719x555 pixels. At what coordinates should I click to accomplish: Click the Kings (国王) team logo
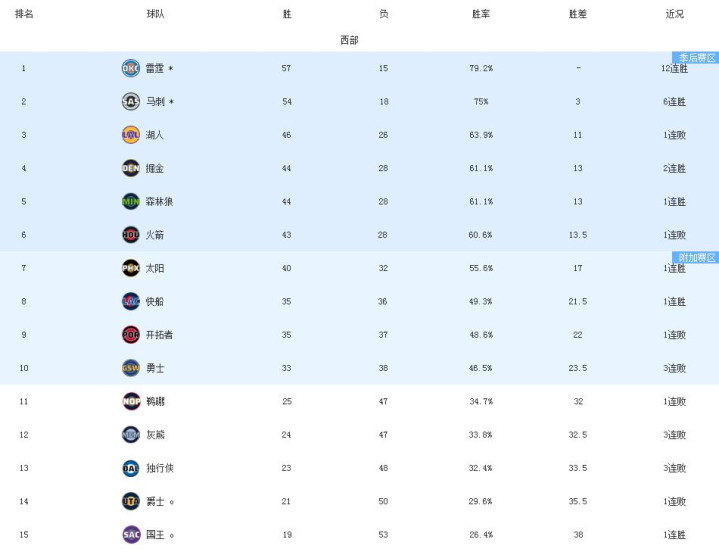point(131,534)
